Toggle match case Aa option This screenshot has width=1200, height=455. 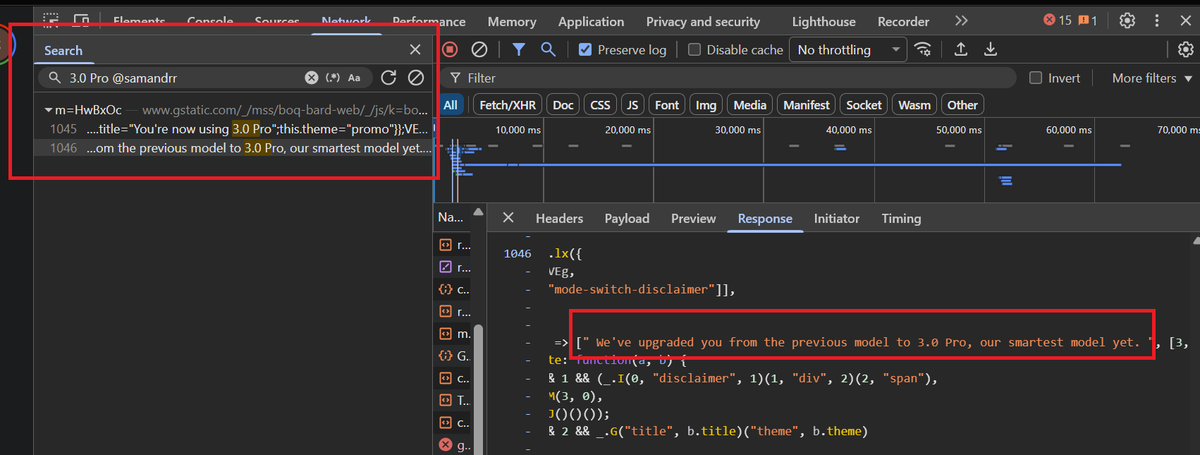(354, 77)
